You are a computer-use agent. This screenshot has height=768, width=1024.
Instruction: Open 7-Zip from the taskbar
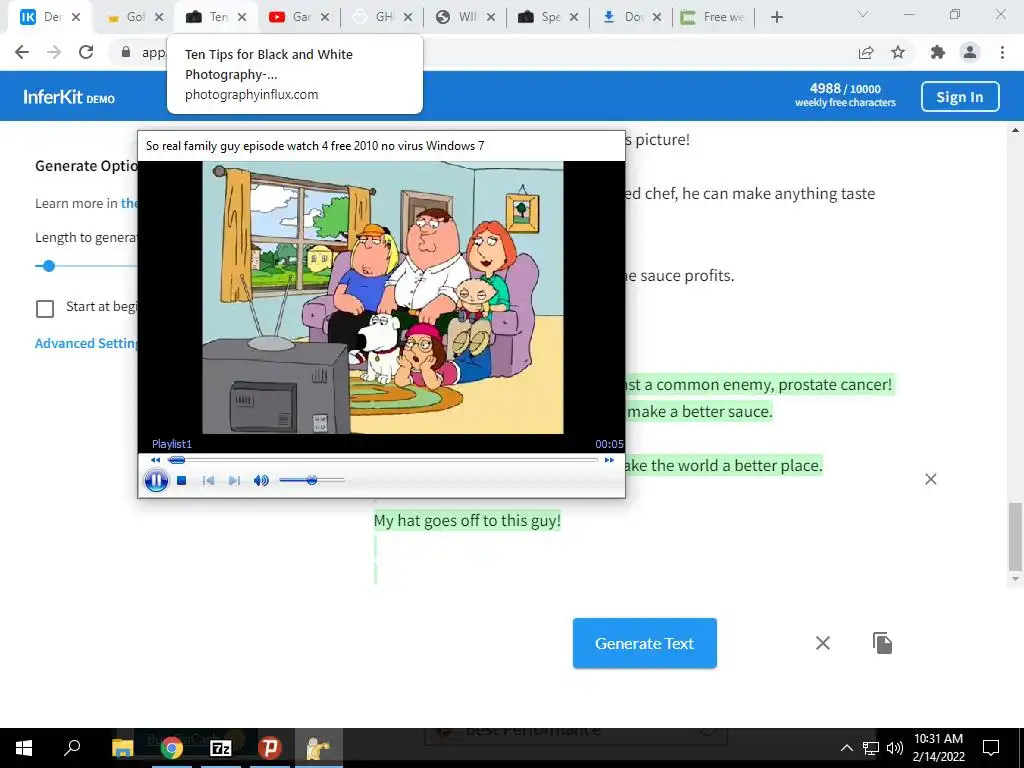221,748
